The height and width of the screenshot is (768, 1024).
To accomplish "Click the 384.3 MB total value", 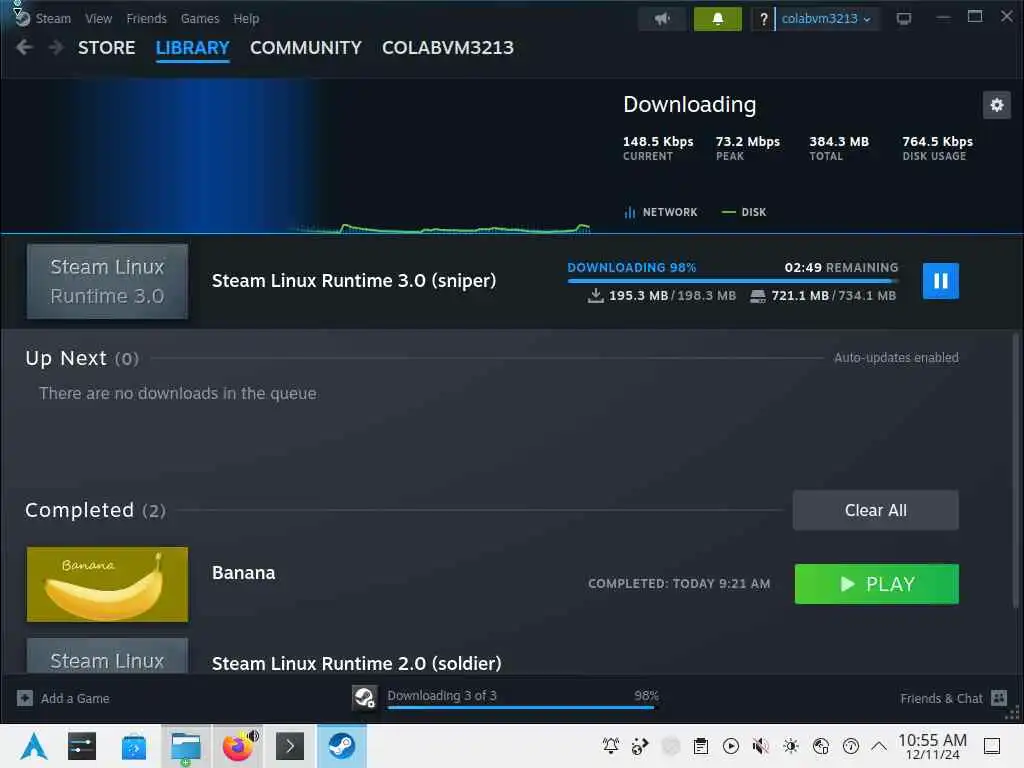I will pos(839,142).
